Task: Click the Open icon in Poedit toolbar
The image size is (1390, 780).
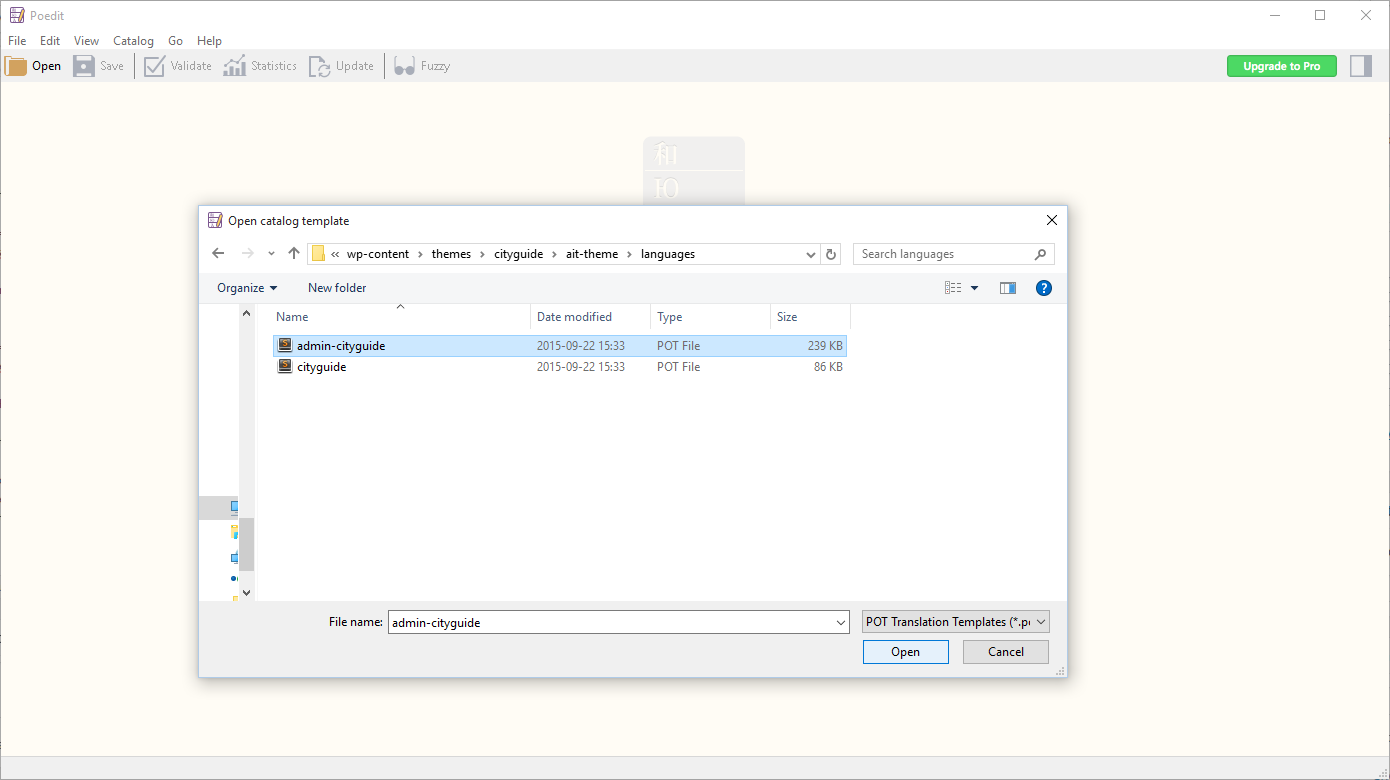Action: coord(17,65)
